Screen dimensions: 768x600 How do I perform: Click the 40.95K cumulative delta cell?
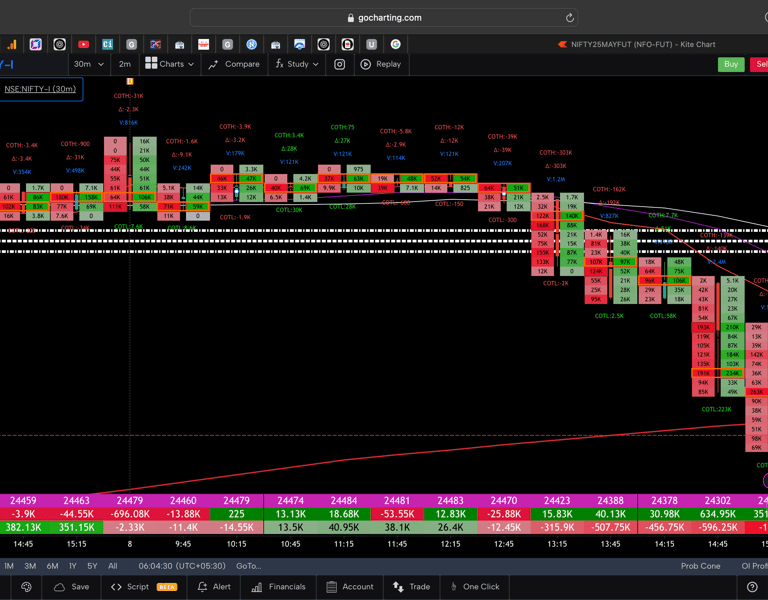pos(344,527)
